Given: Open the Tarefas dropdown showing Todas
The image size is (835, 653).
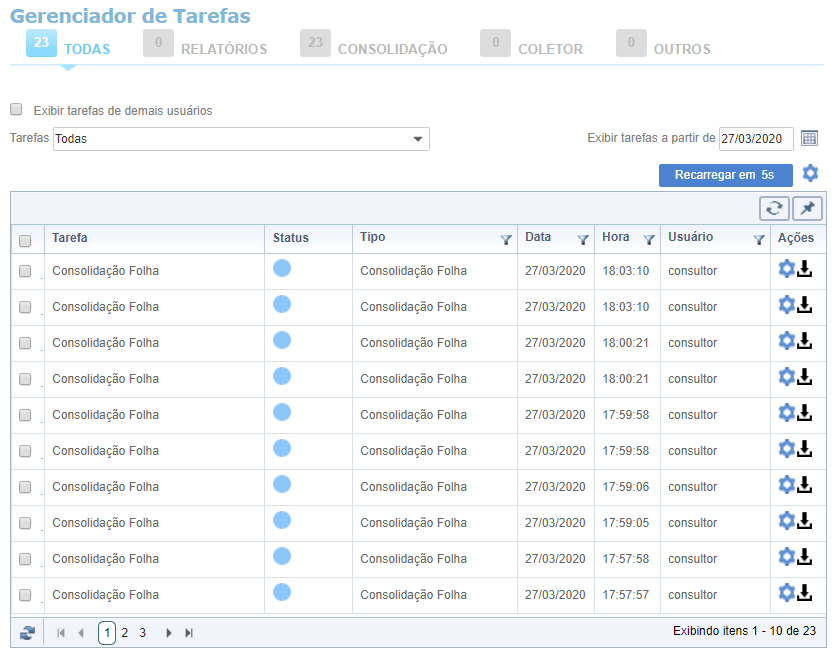Looking at the screenshot, I should (x=241, y=139).
